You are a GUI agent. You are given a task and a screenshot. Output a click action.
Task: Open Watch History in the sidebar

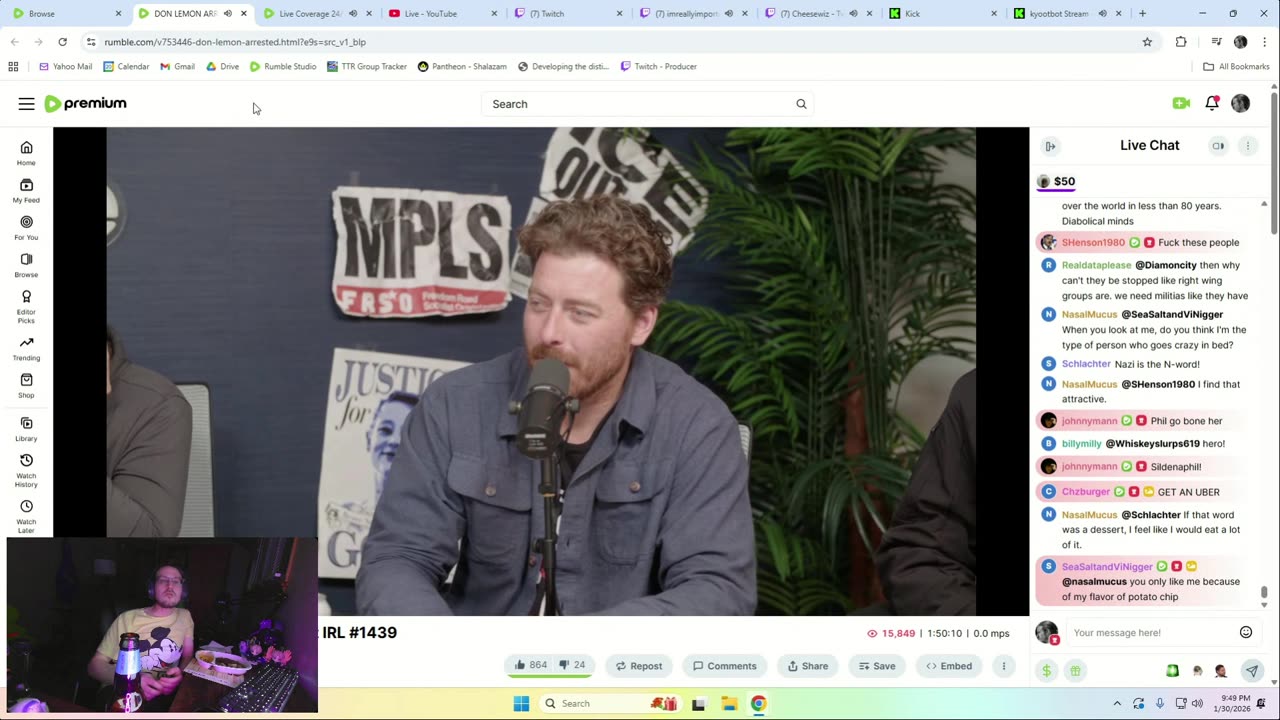pyautogui.click(x=26, y=470)
